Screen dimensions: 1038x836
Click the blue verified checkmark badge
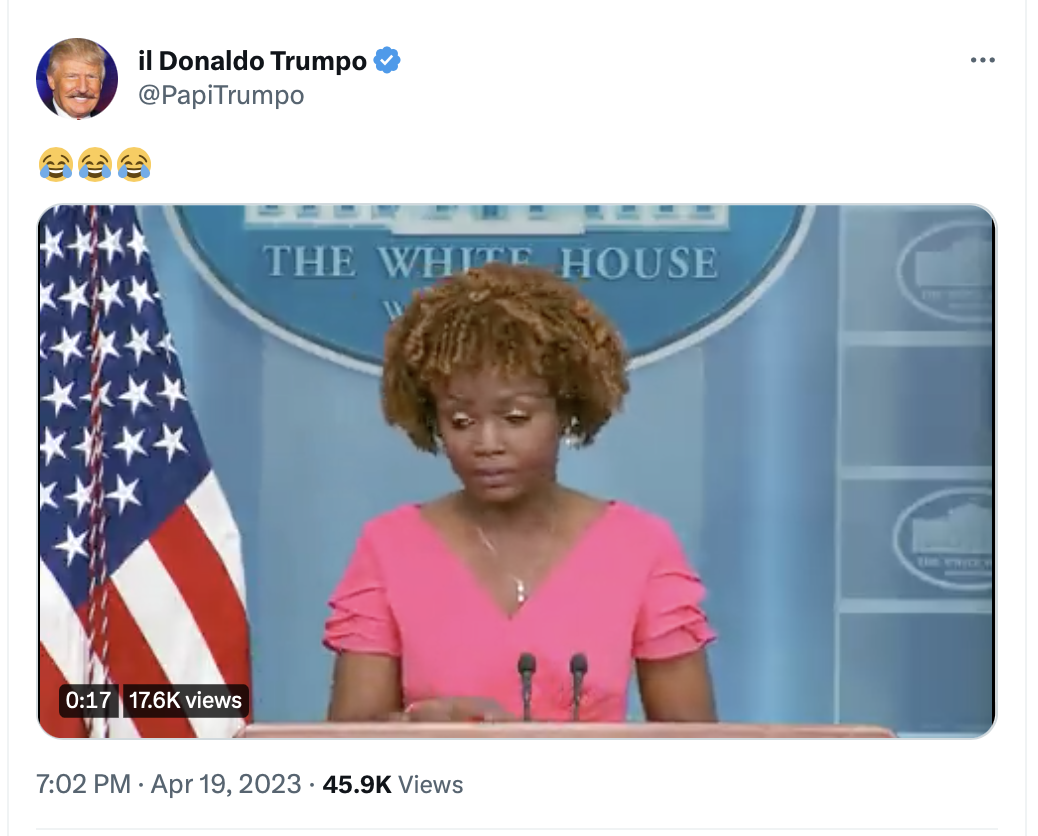(x=387, y=60)
